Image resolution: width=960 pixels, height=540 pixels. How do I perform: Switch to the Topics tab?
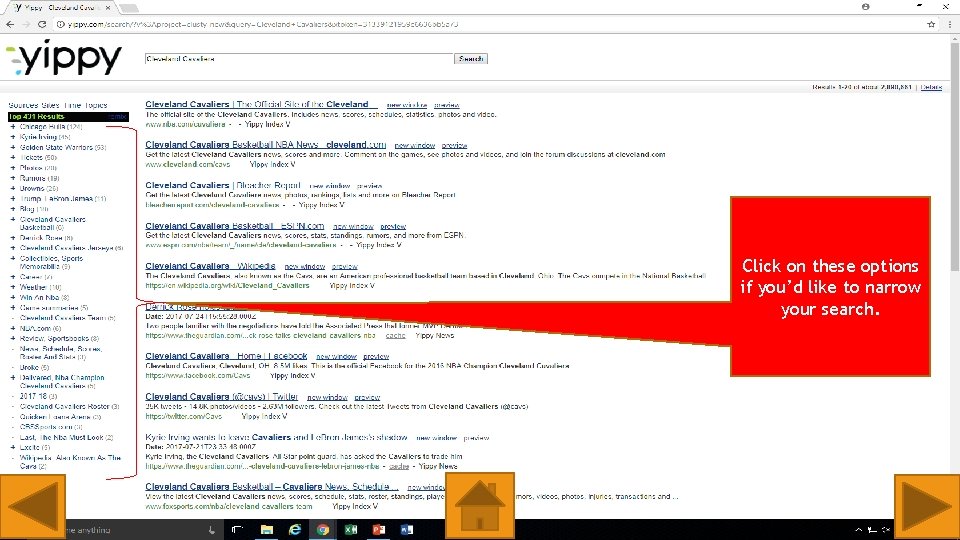tap(96, 105)
